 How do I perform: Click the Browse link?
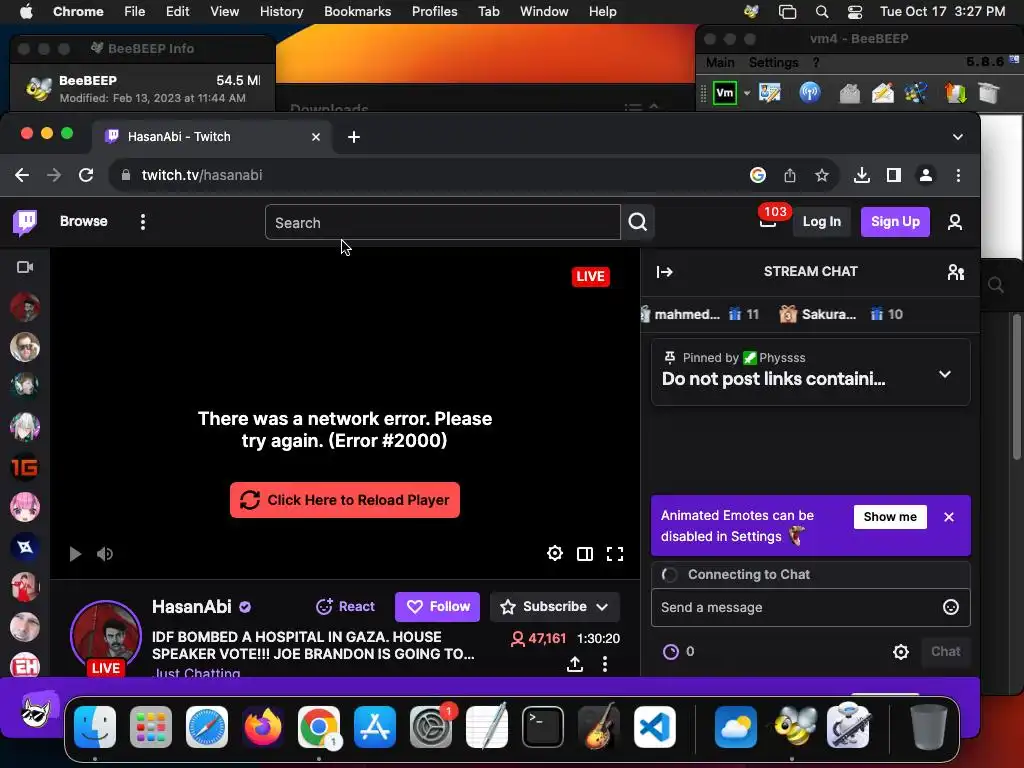pyautogui.click(x=84, y=221)
